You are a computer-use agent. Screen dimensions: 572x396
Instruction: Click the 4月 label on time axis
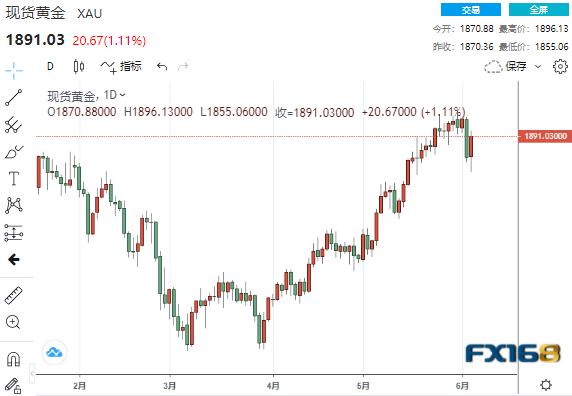(x=273, y=386)
